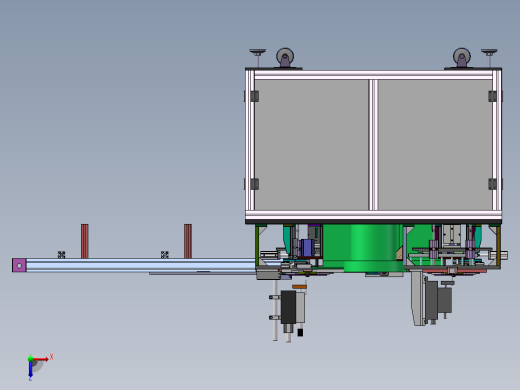Select the small orange part above the black motor

(x=299, y=287)
